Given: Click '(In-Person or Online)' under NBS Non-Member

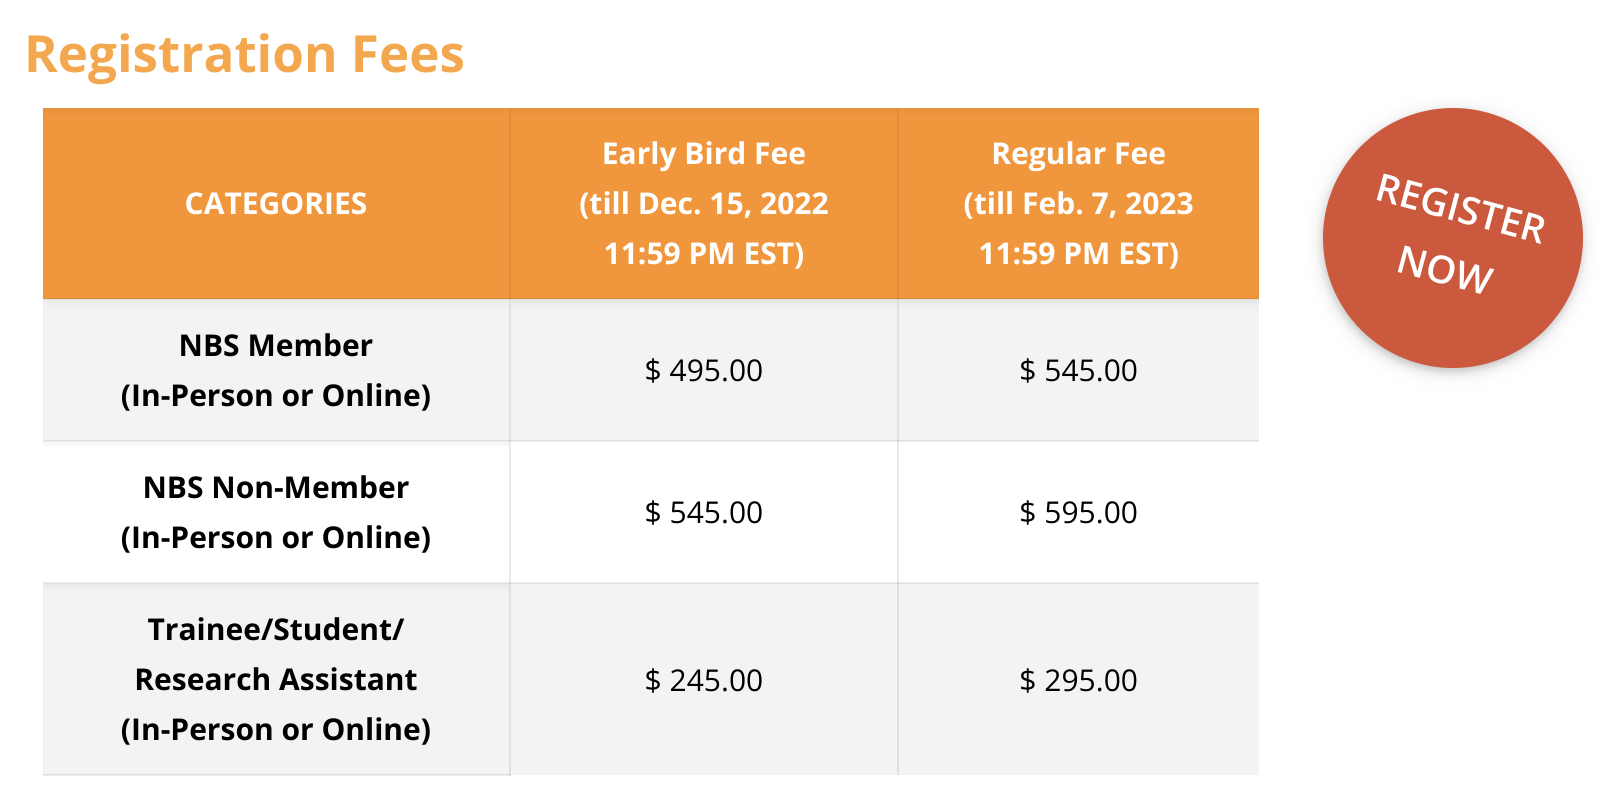Looking at the screenshot, I should pos(276,538).
